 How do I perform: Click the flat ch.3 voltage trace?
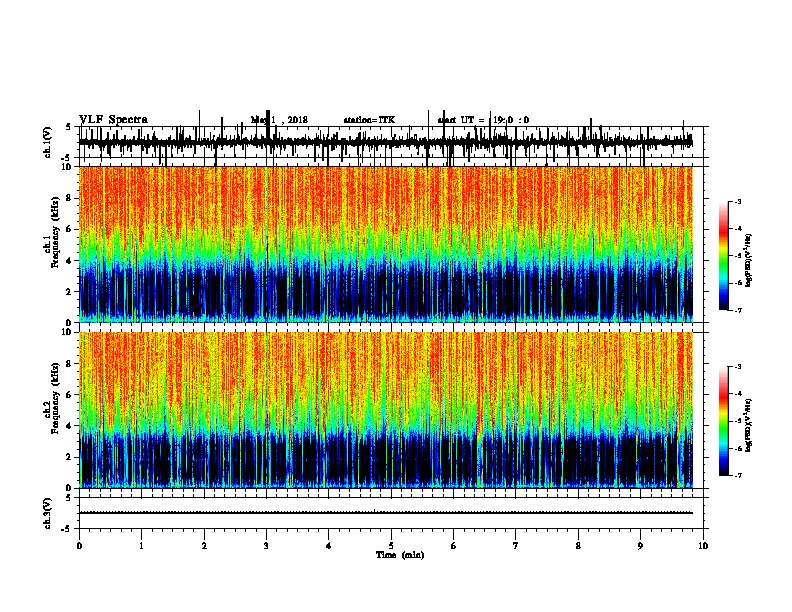[385, 513]
